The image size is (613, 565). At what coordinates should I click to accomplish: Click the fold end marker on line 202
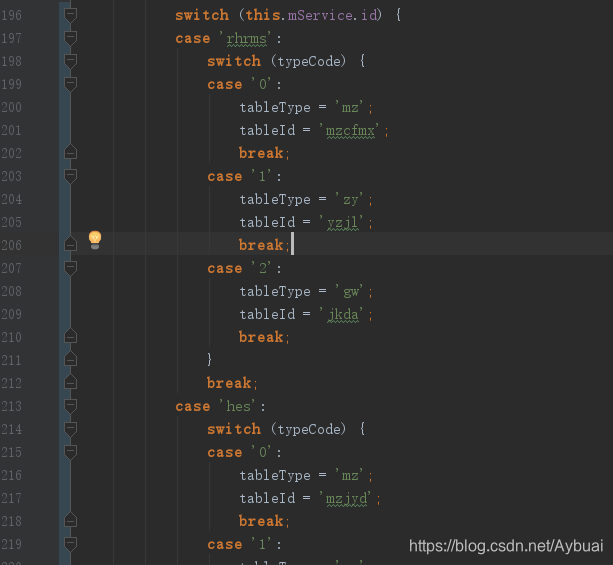point(70,152)
